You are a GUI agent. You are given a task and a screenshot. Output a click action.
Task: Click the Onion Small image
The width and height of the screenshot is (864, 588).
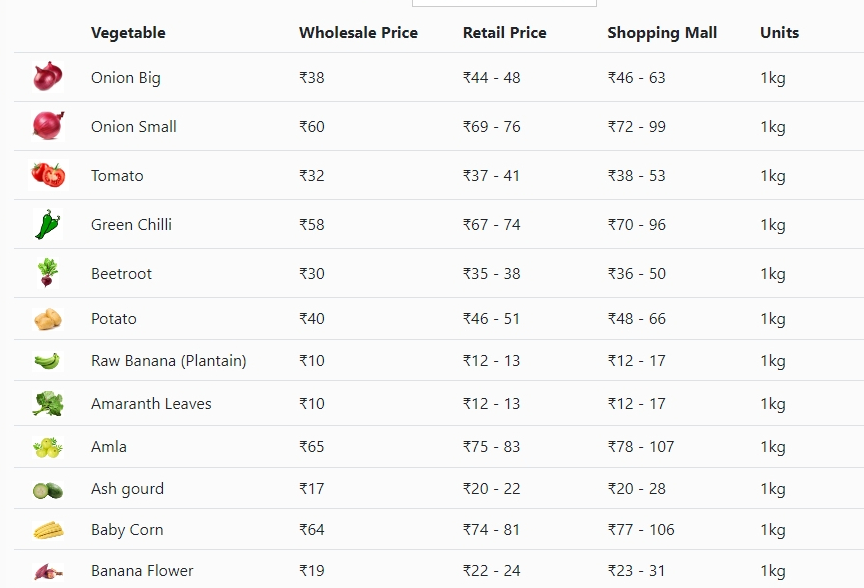pyautogui.click(x=48, y=126)
